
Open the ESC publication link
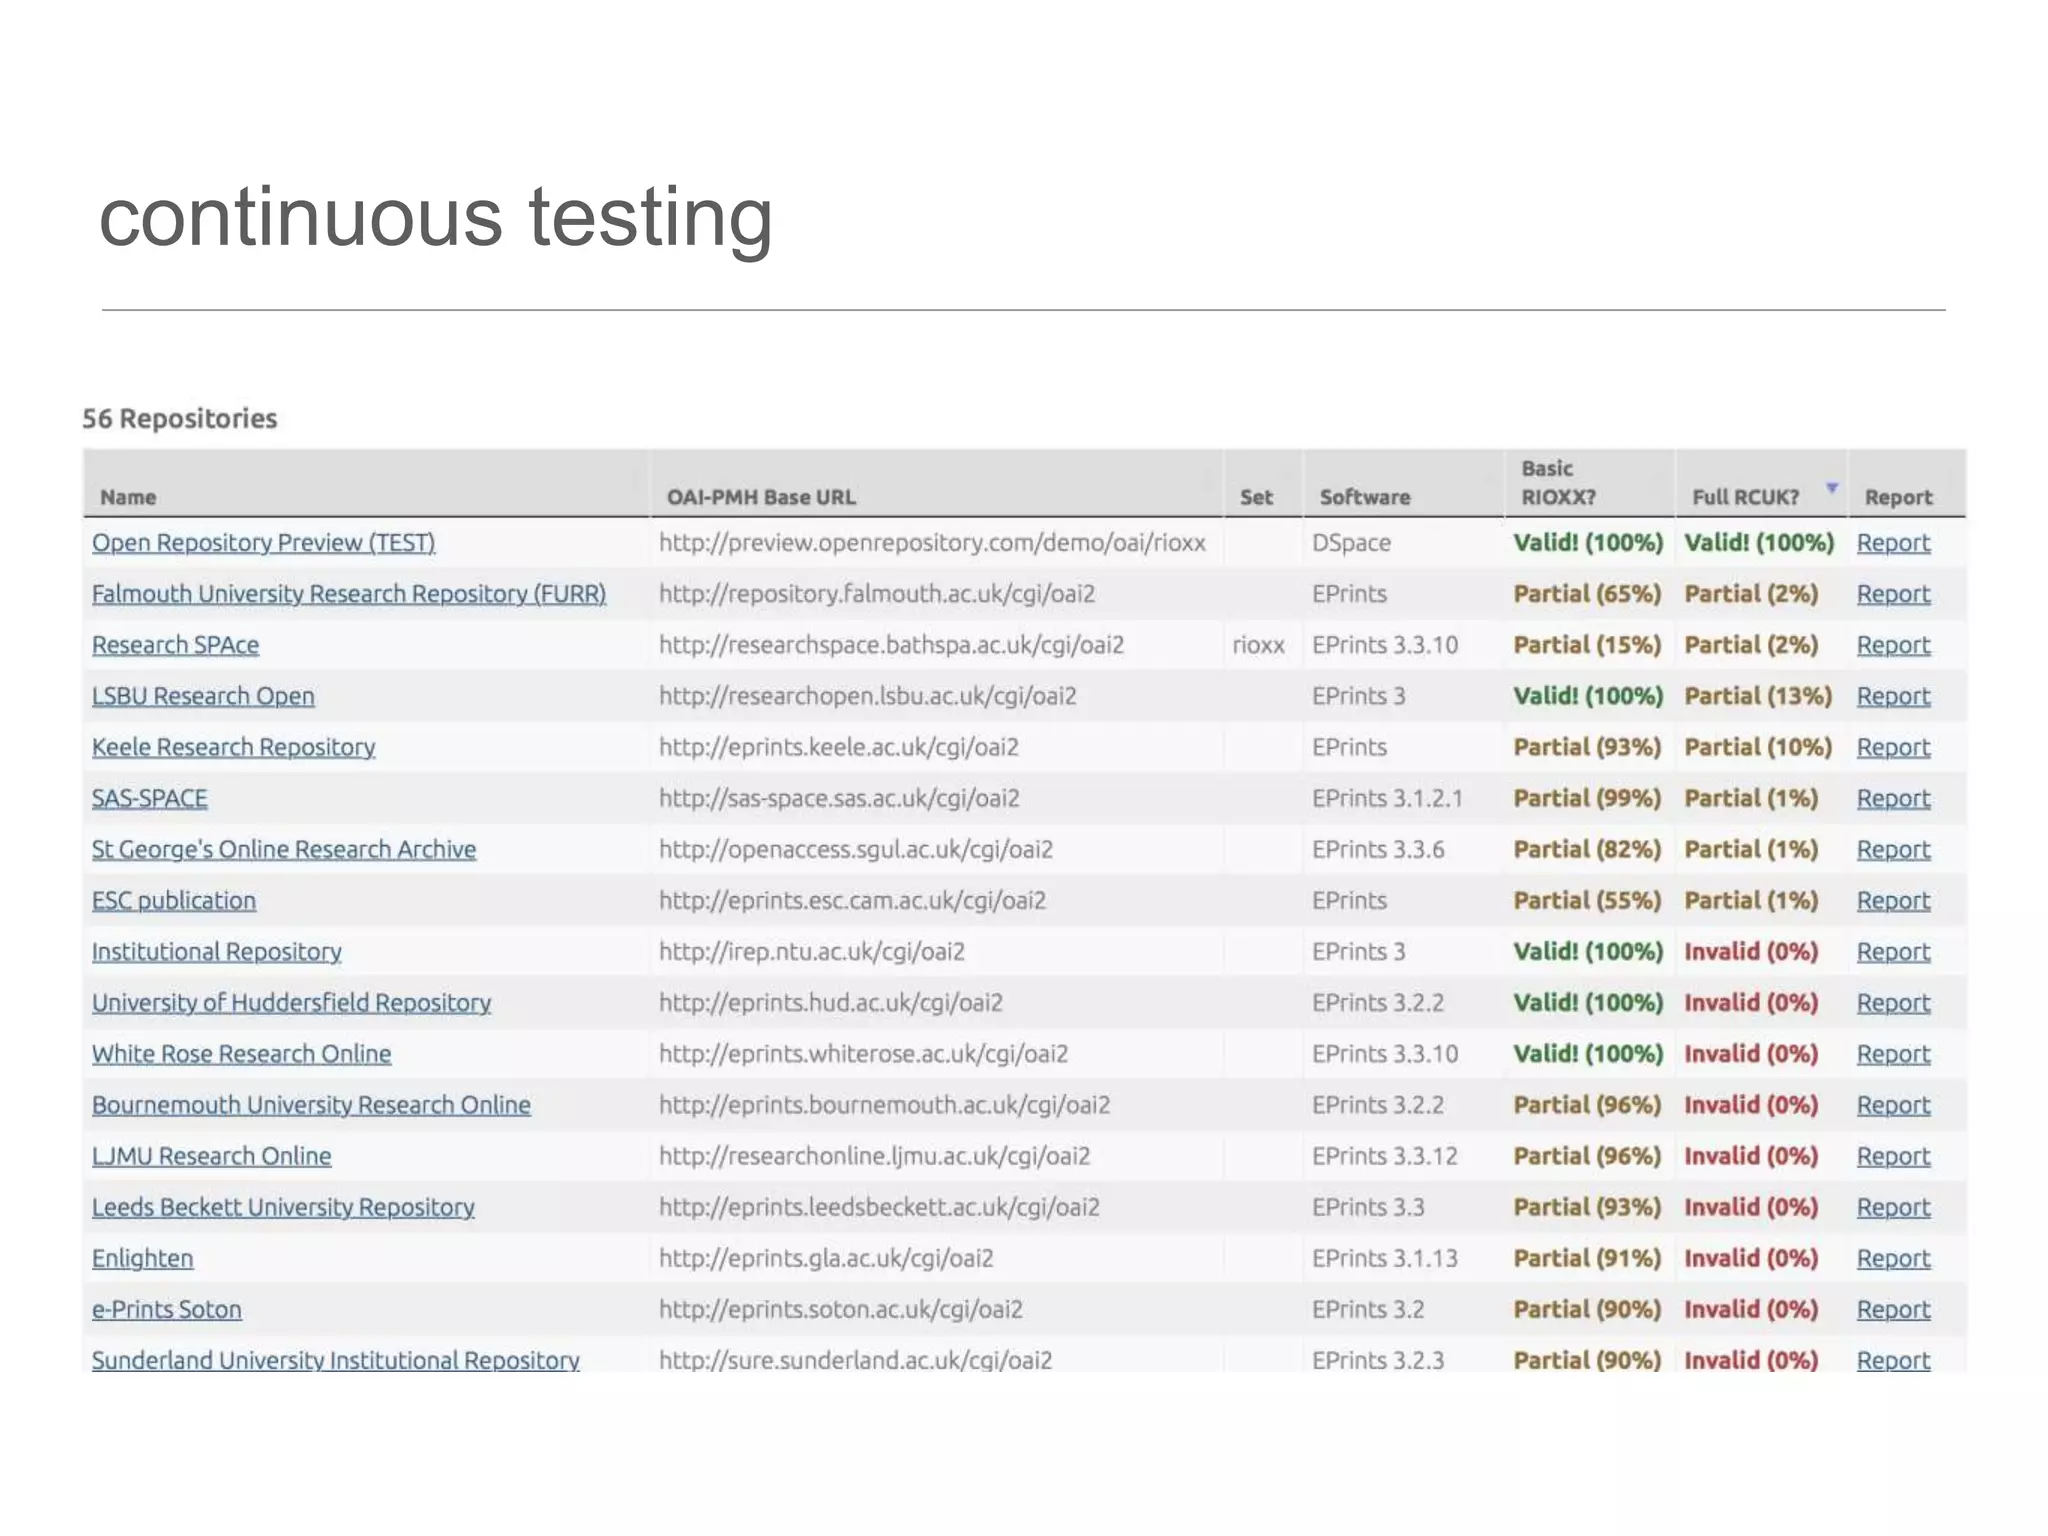coord(174,900)
